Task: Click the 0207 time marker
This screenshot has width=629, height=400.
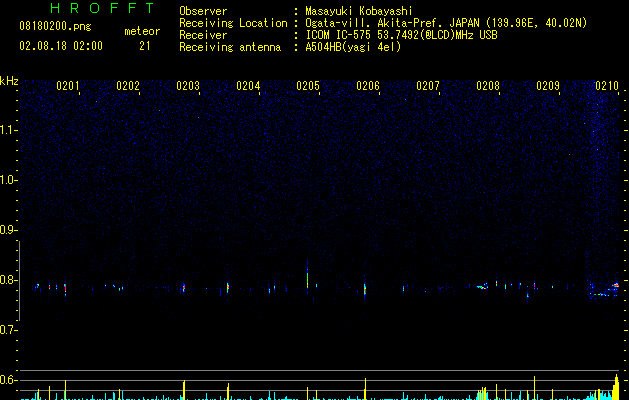Action: point(428,86)
